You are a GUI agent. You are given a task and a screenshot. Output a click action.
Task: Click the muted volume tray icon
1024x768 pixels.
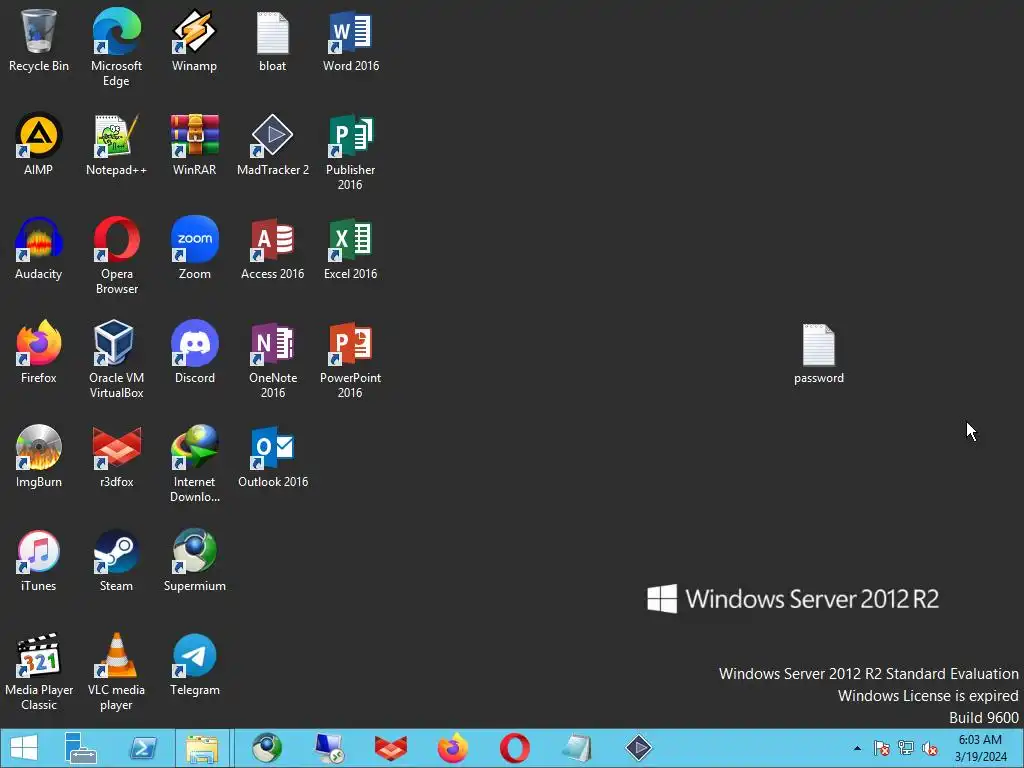point(930,748)
